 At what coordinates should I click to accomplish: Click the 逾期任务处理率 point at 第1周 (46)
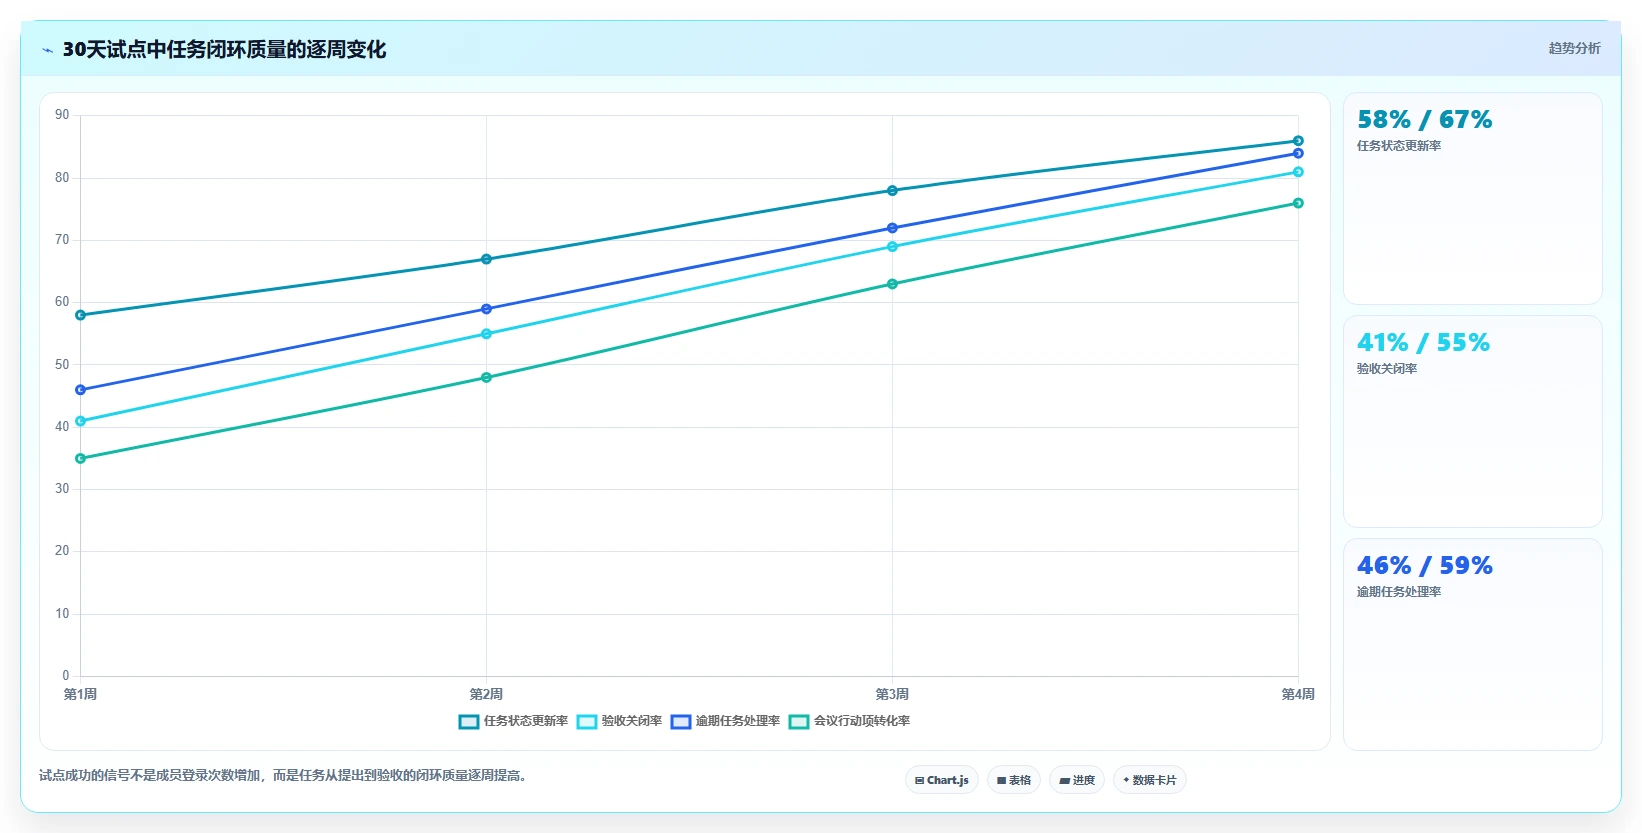[x=81, y=390]
